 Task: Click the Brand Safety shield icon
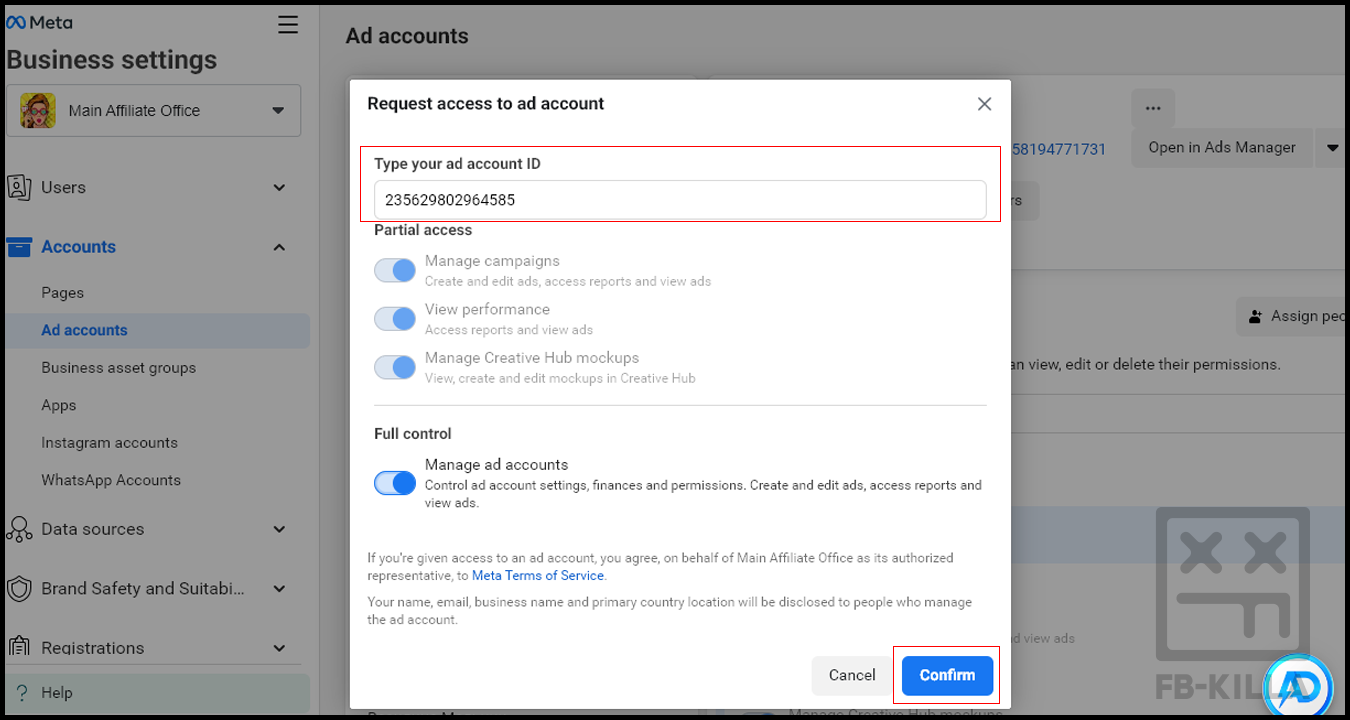[19, 589]
